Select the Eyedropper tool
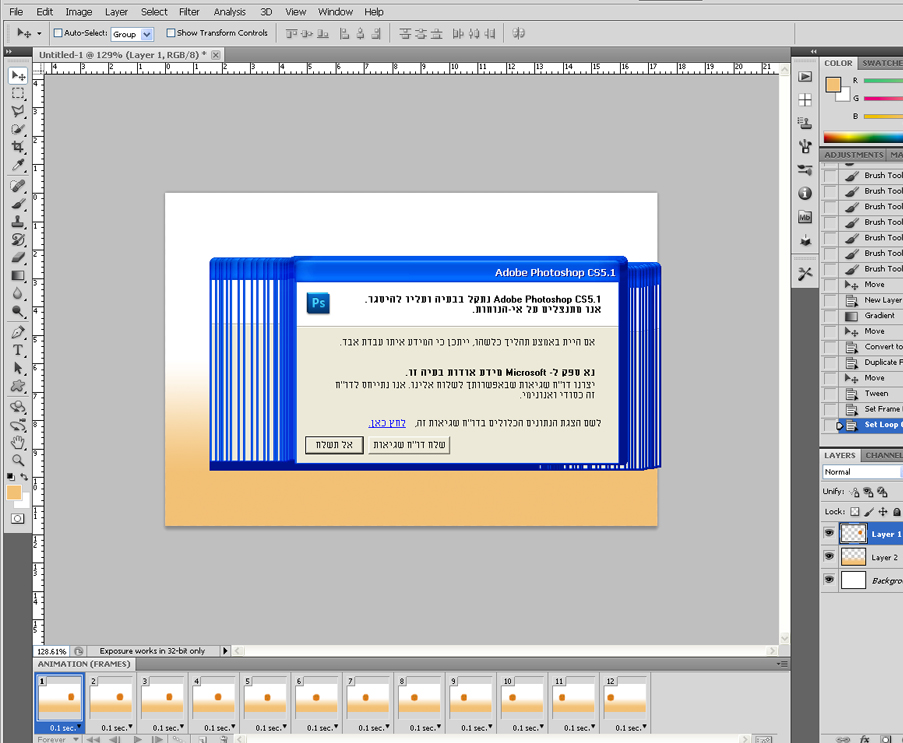The image size is (903, 743). coord(18,165)
